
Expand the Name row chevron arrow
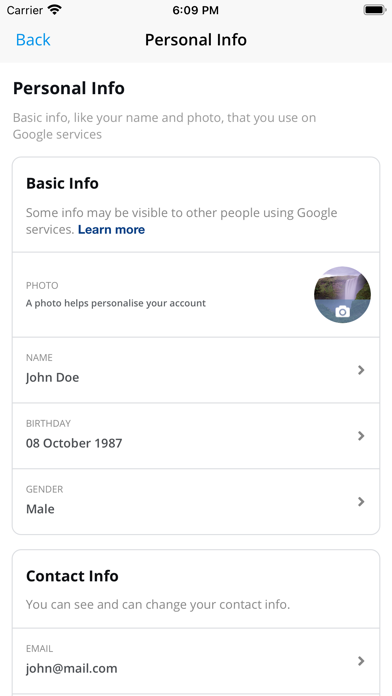coord(361,370)
